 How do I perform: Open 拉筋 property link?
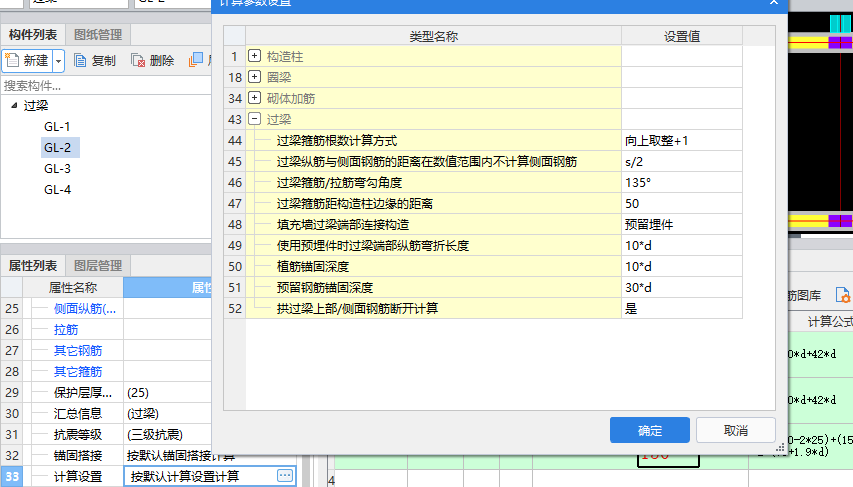point(66,329)
